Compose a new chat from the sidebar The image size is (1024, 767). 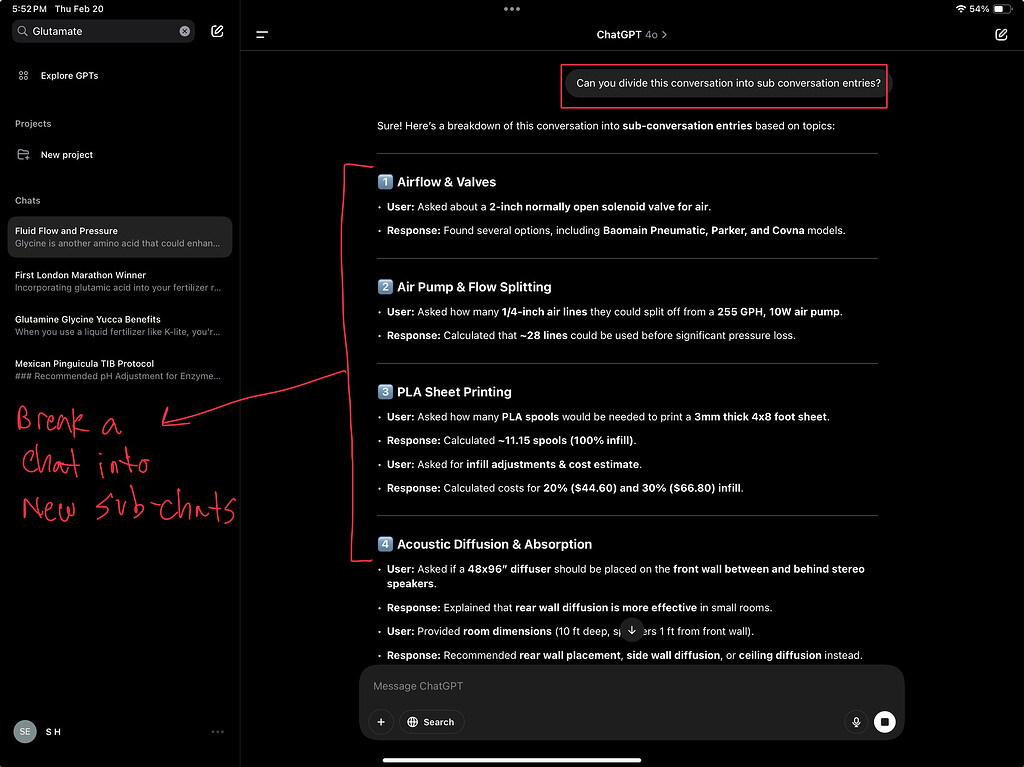[x=217, y=31]
